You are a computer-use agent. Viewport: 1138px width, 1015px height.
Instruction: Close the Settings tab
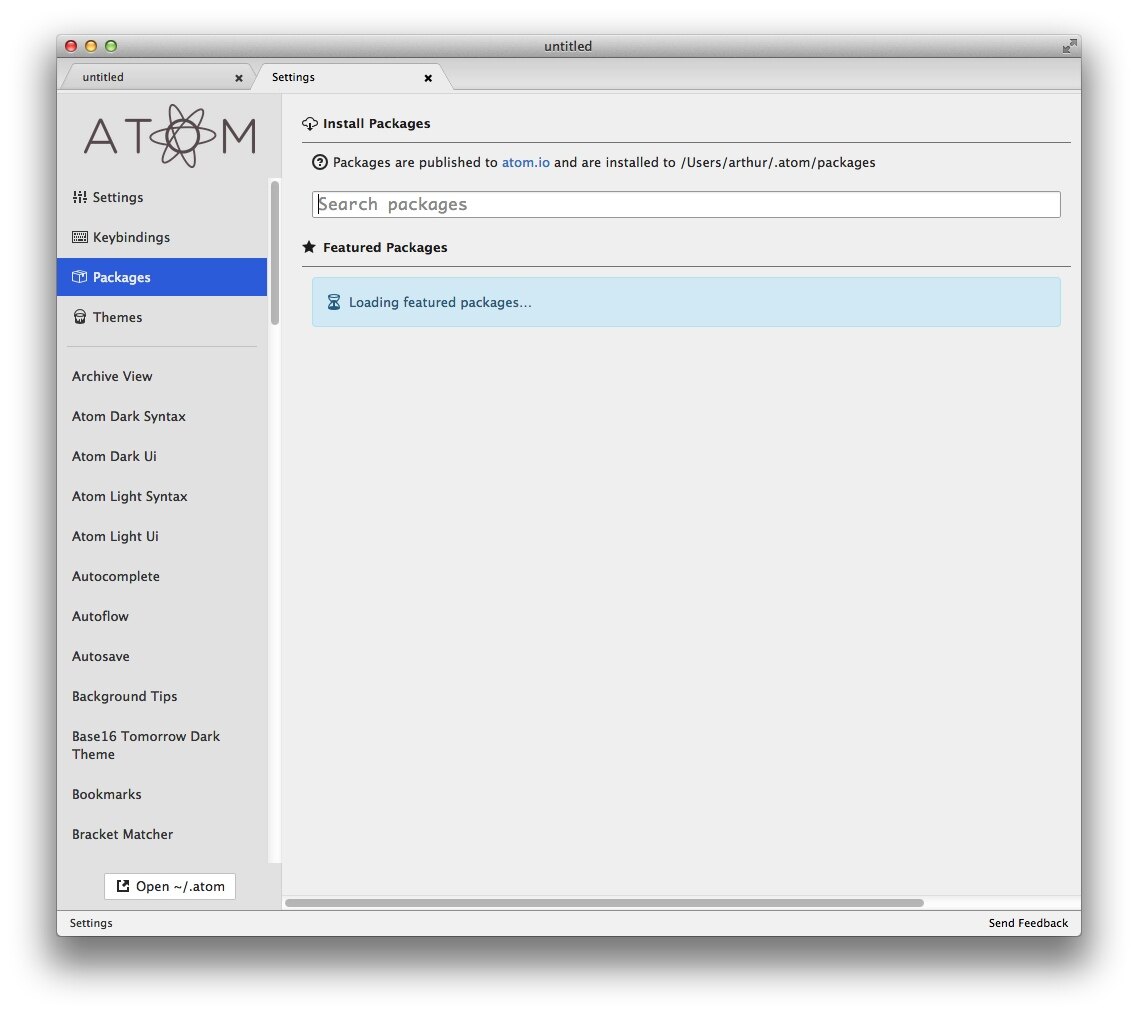point(428,78)
